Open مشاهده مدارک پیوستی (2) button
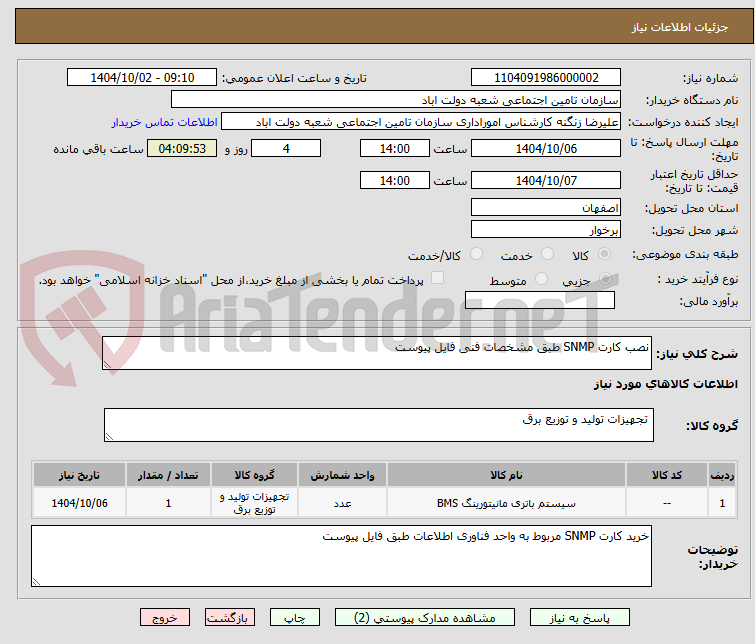Viewport: 755px width, 644px height. coord(425,618)
